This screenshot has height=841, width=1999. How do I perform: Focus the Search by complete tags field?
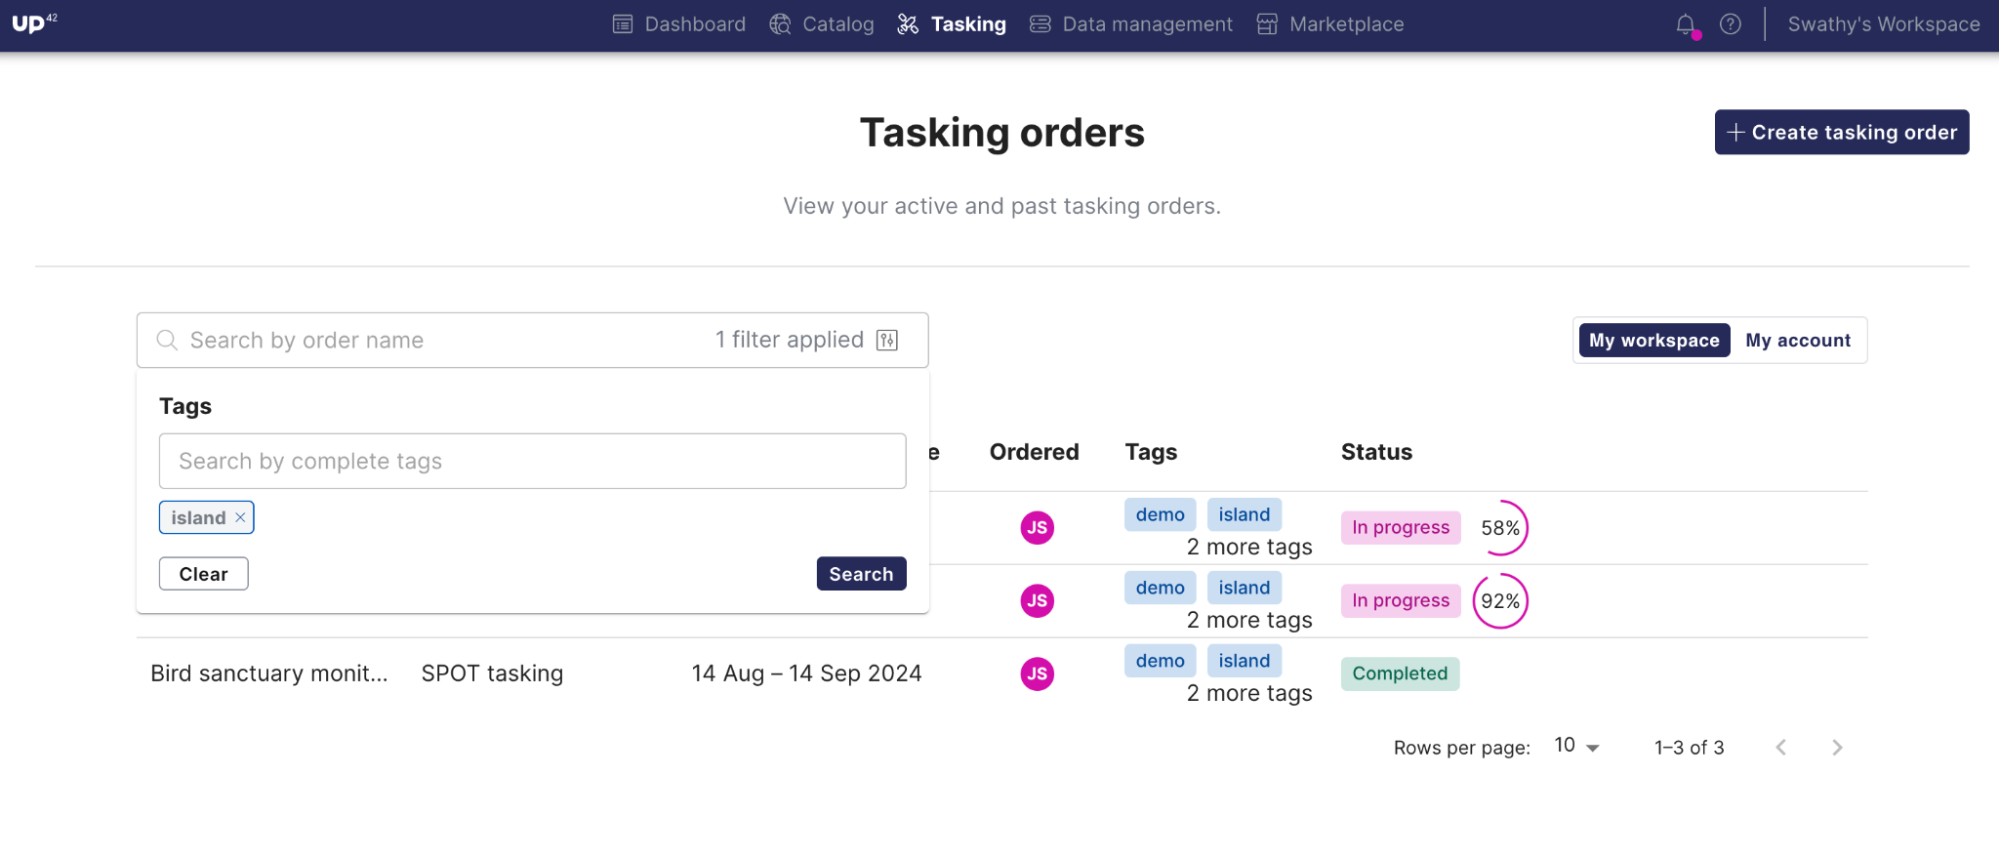click(532, 461)
